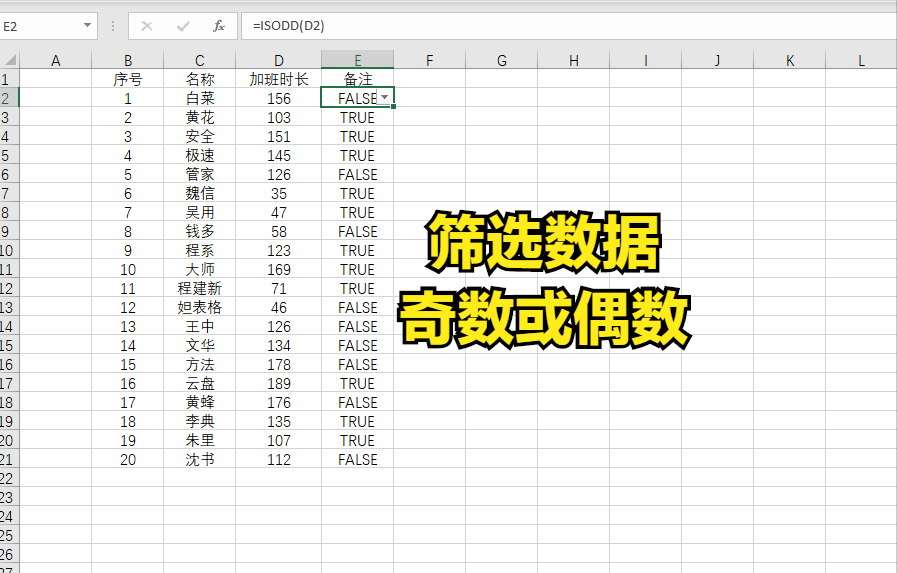The width and height of the screenshot is (897, 573).
Task: Click the name cell 沈书
Action: pyautogui.click(x=200, y=459)
